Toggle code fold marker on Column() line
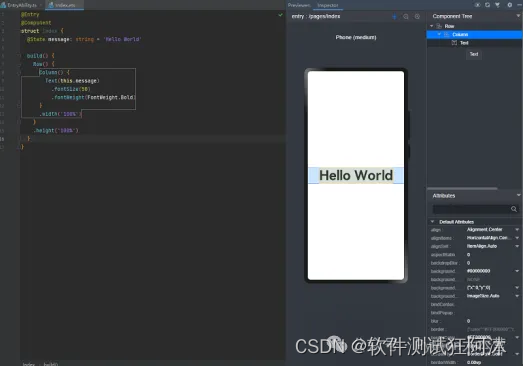 point(19,72)
